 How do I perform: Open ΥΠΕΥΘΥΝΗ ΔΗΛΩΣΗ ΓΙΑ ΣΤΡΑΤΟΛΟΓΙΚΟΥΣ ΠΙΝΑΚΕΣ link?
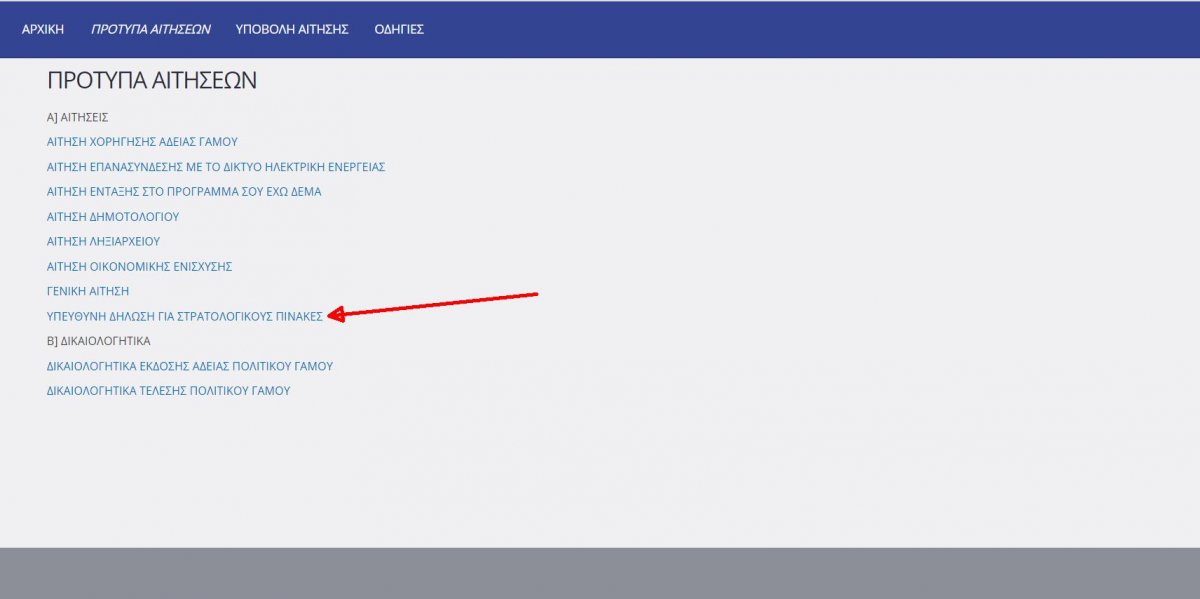[185, 316]
